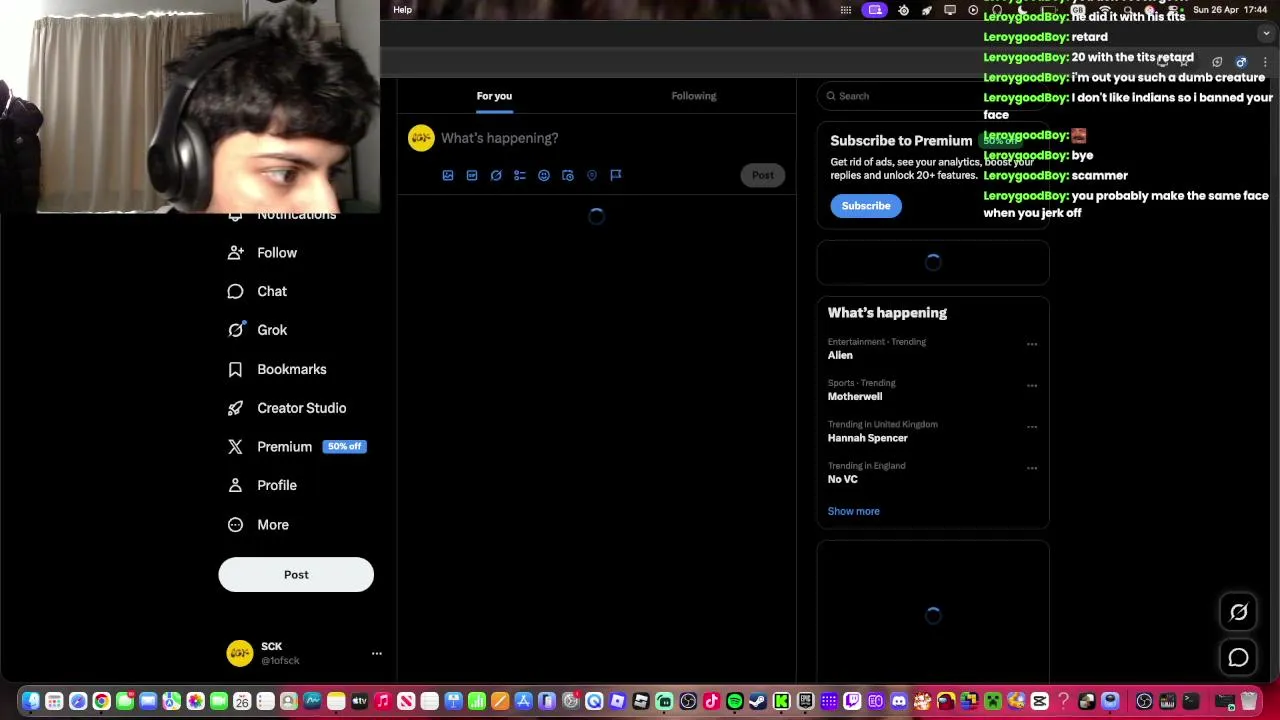
Task: Expand the More menu in the sidebar
Action: [x=258, y=524]
